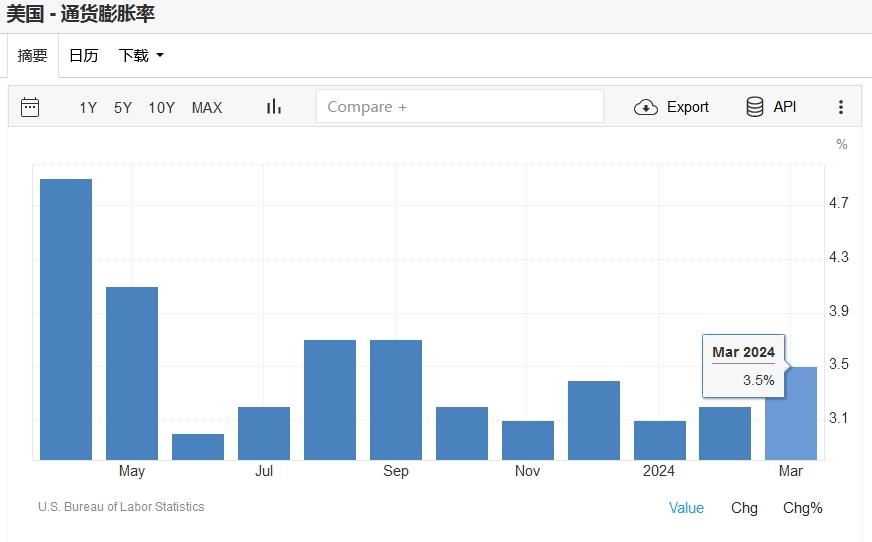Show the MAX time range
This screenshot has height=542, width=872.
tap(207, 107)
